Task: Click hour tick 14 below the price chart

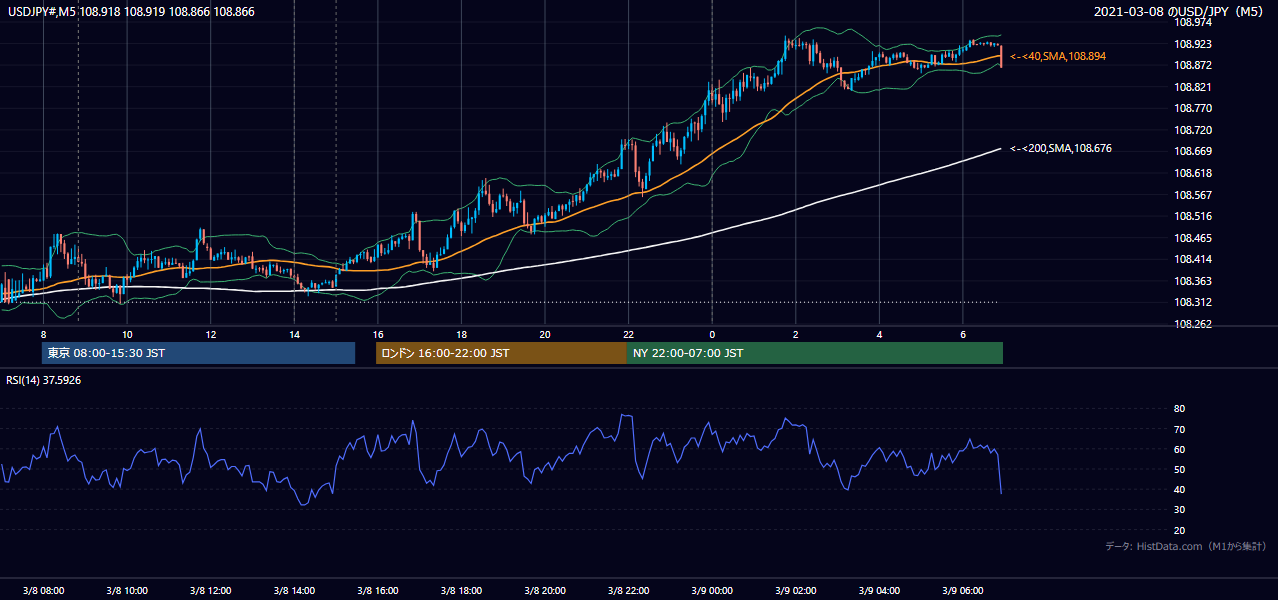Action: (x=294, y=334)
